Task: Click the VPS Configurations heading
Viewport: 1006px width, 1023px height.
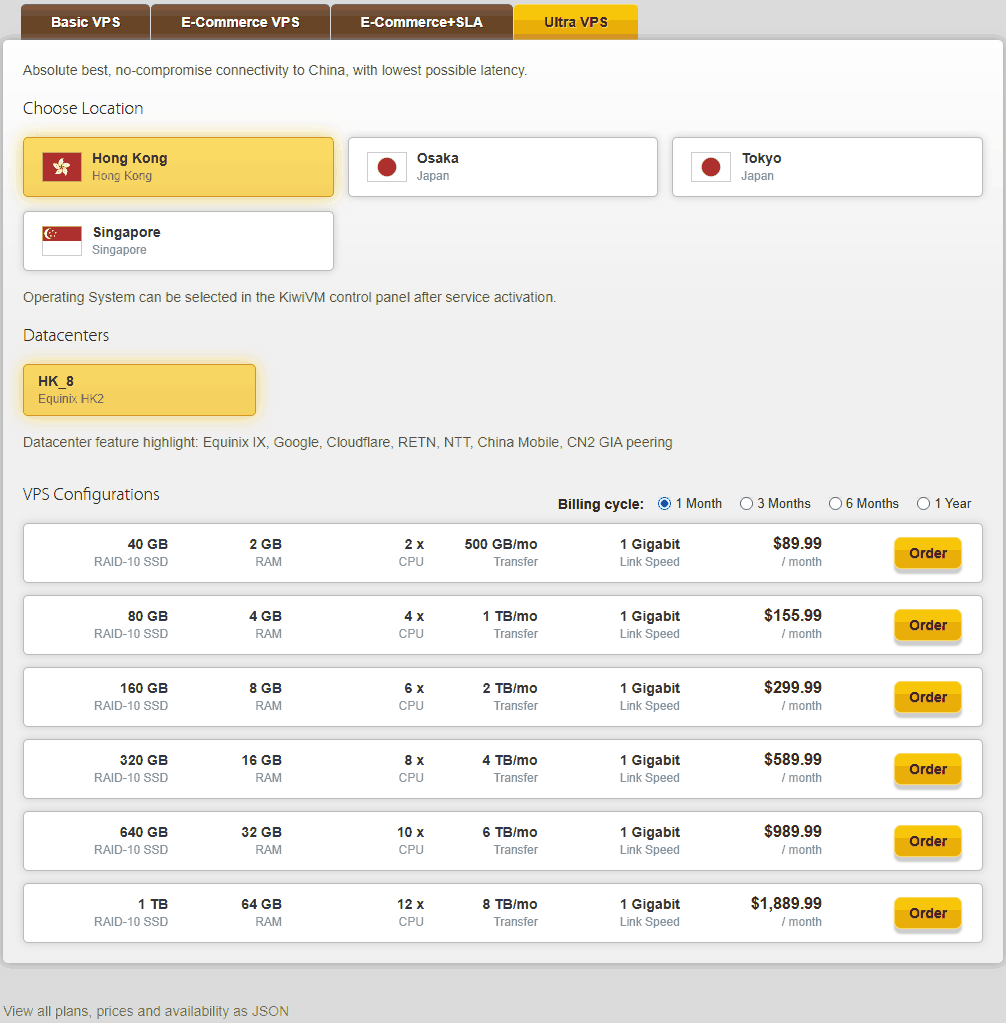Action: 91,495
